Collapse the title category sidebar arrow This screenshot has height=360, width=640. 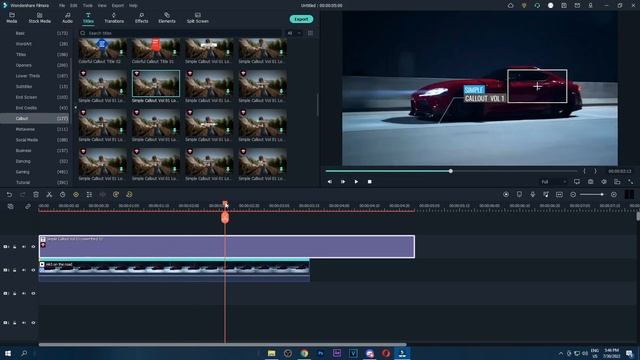75,107
